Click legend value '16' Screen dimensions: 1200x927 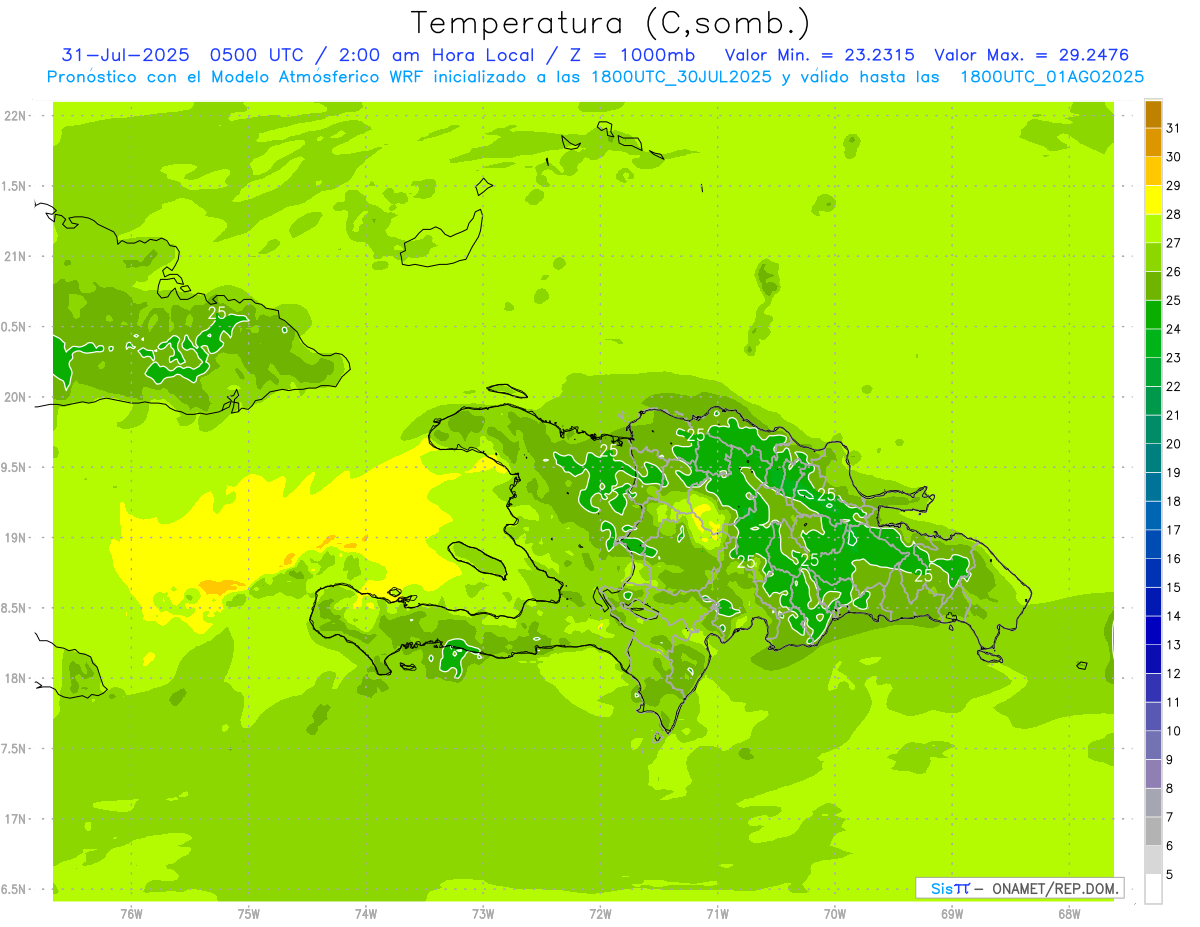[1174, 559]
